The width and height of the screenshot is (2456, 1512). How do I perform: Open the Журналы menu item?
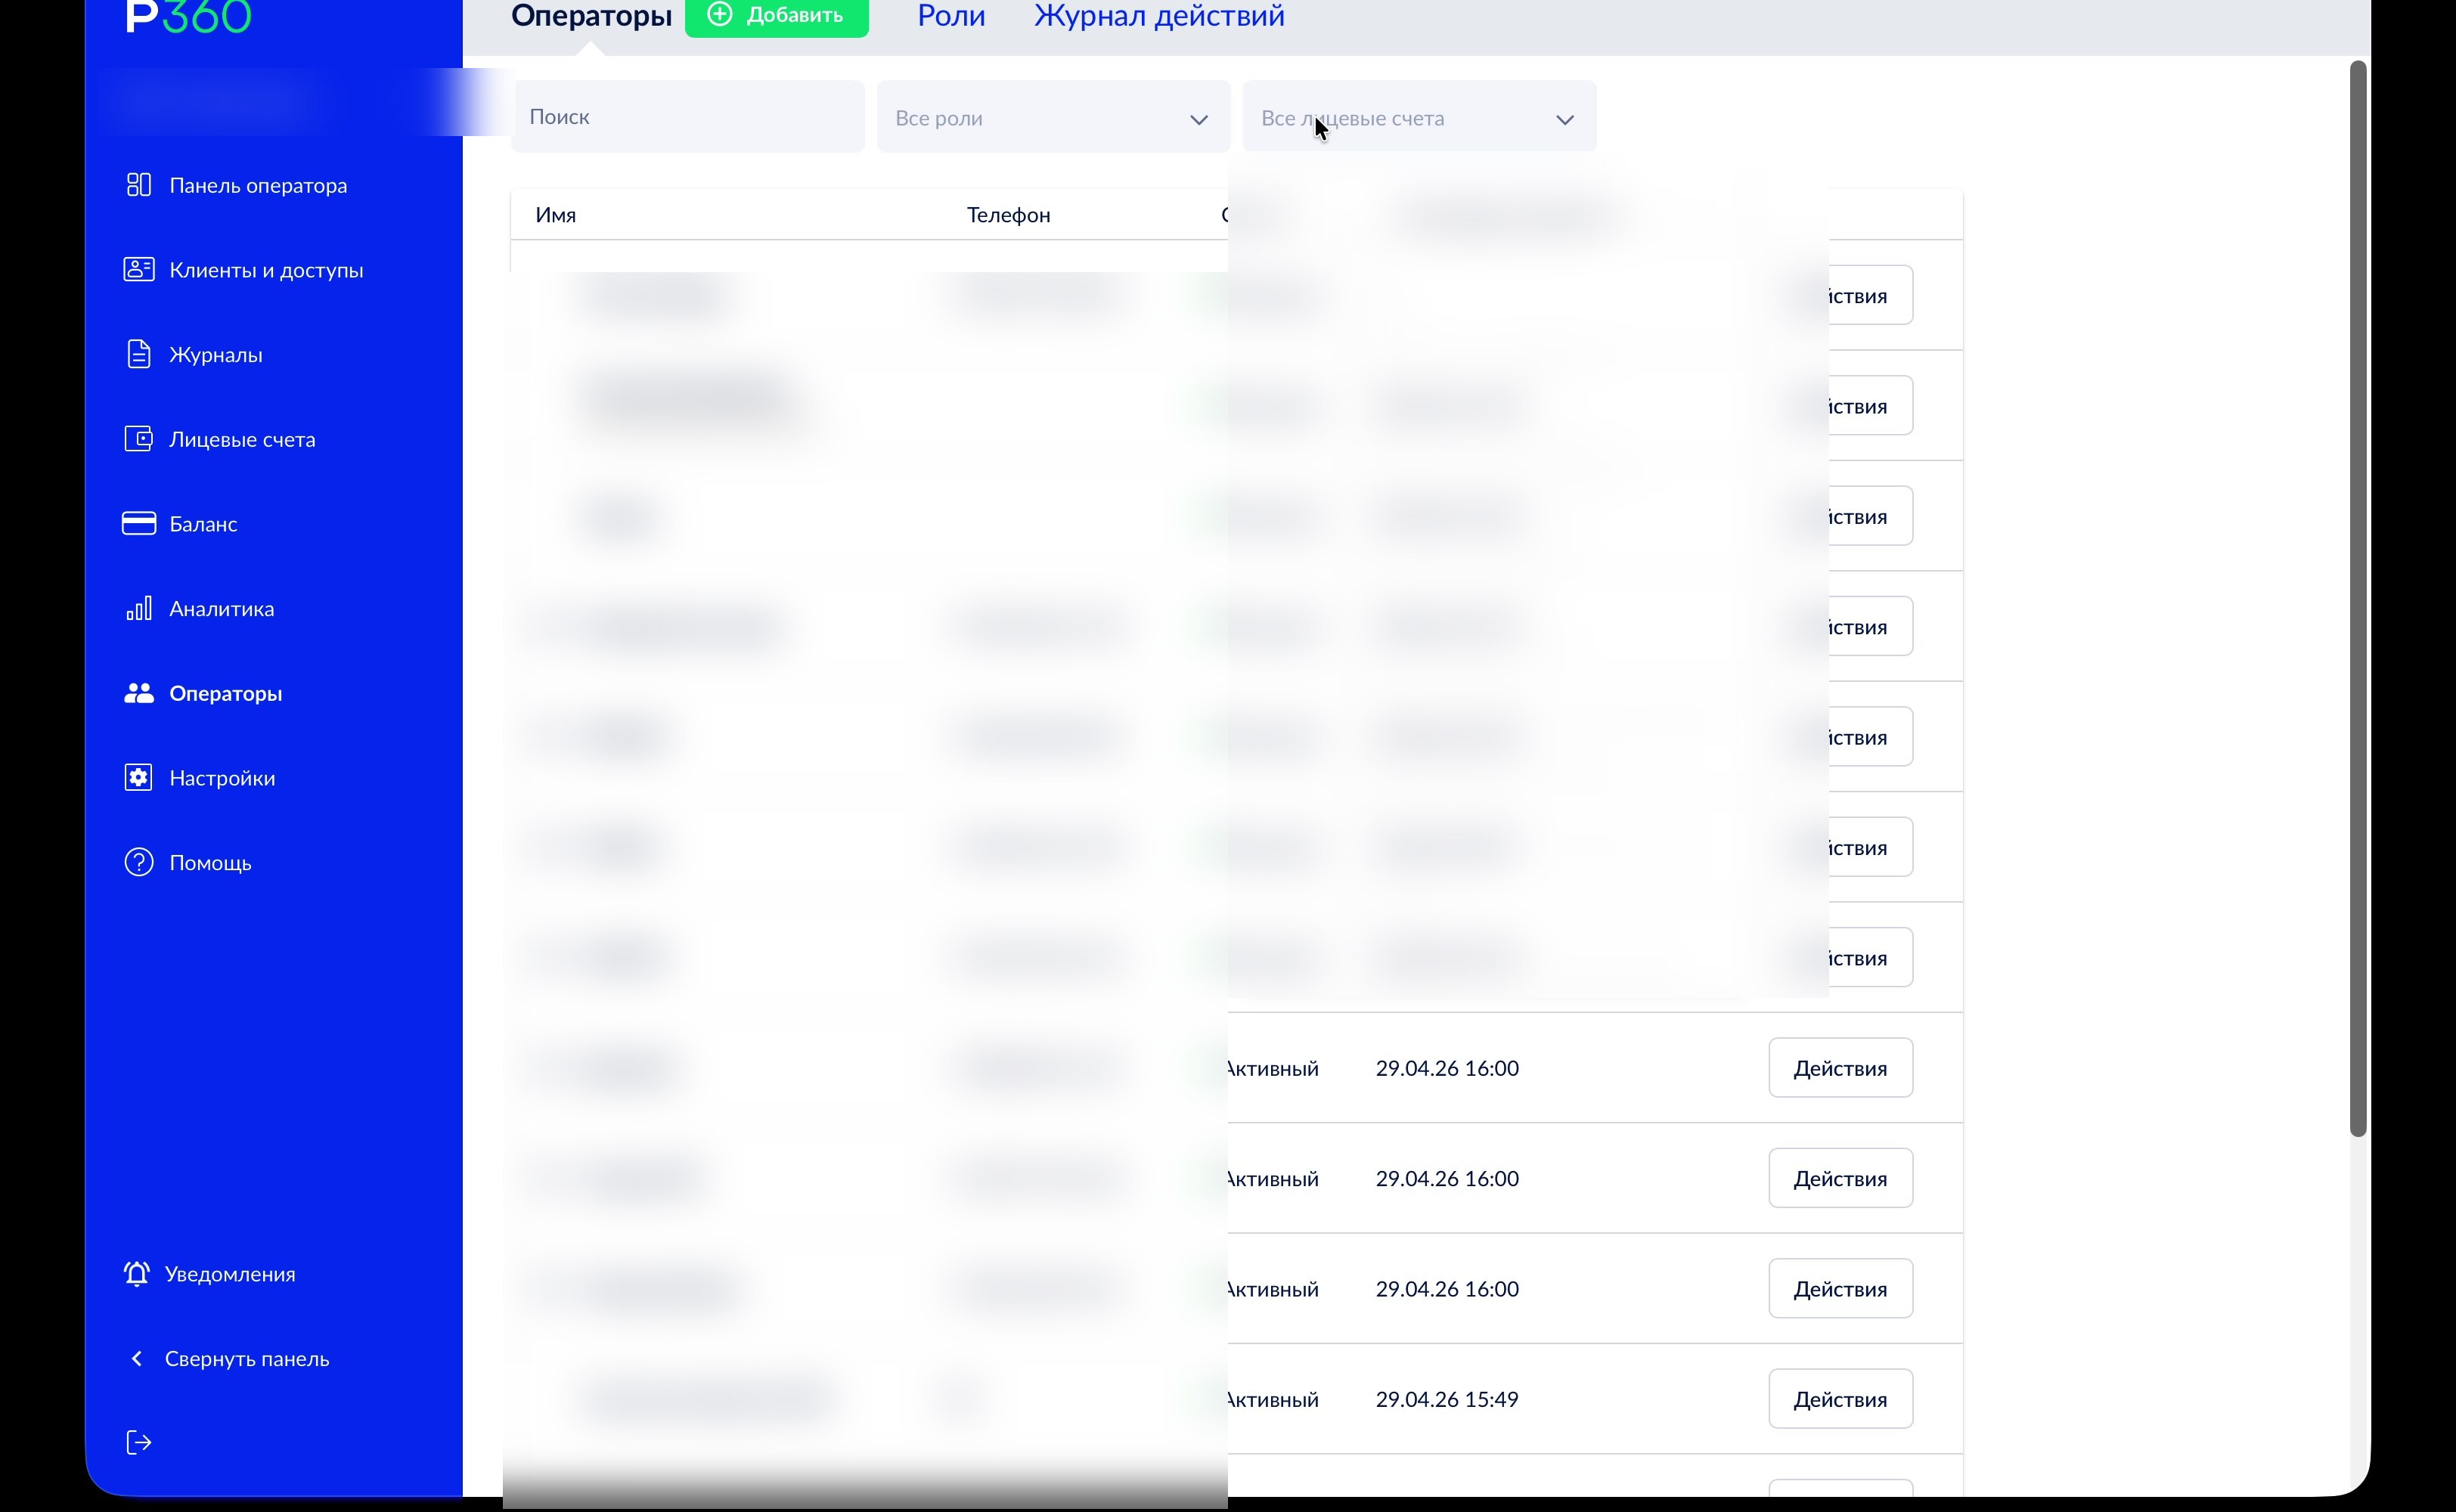(216, 355)
